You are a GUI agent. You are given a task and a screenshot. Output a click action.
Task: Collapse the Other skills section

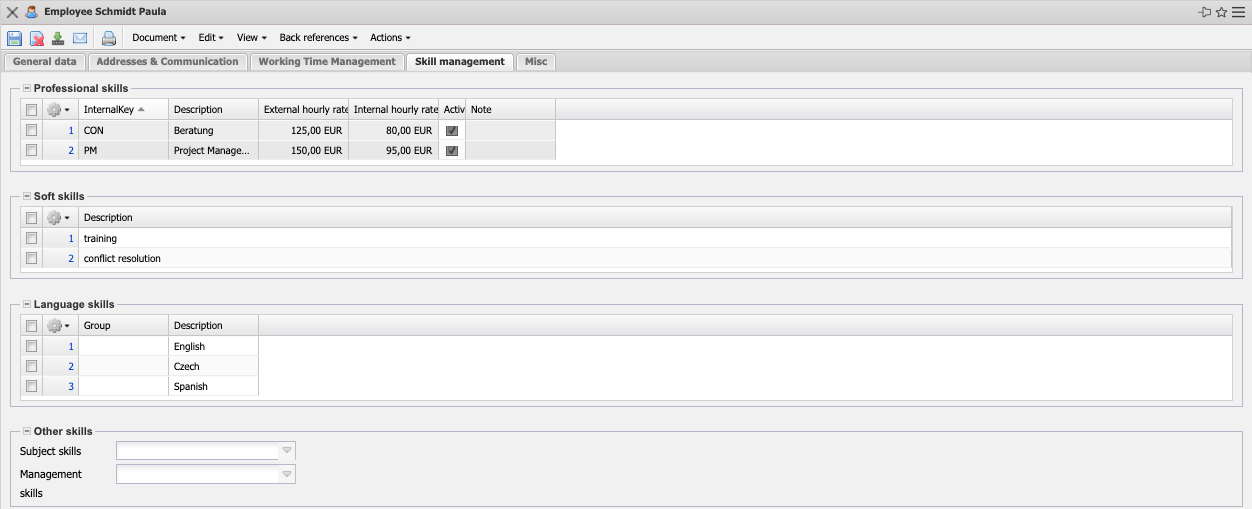[27, 431]
